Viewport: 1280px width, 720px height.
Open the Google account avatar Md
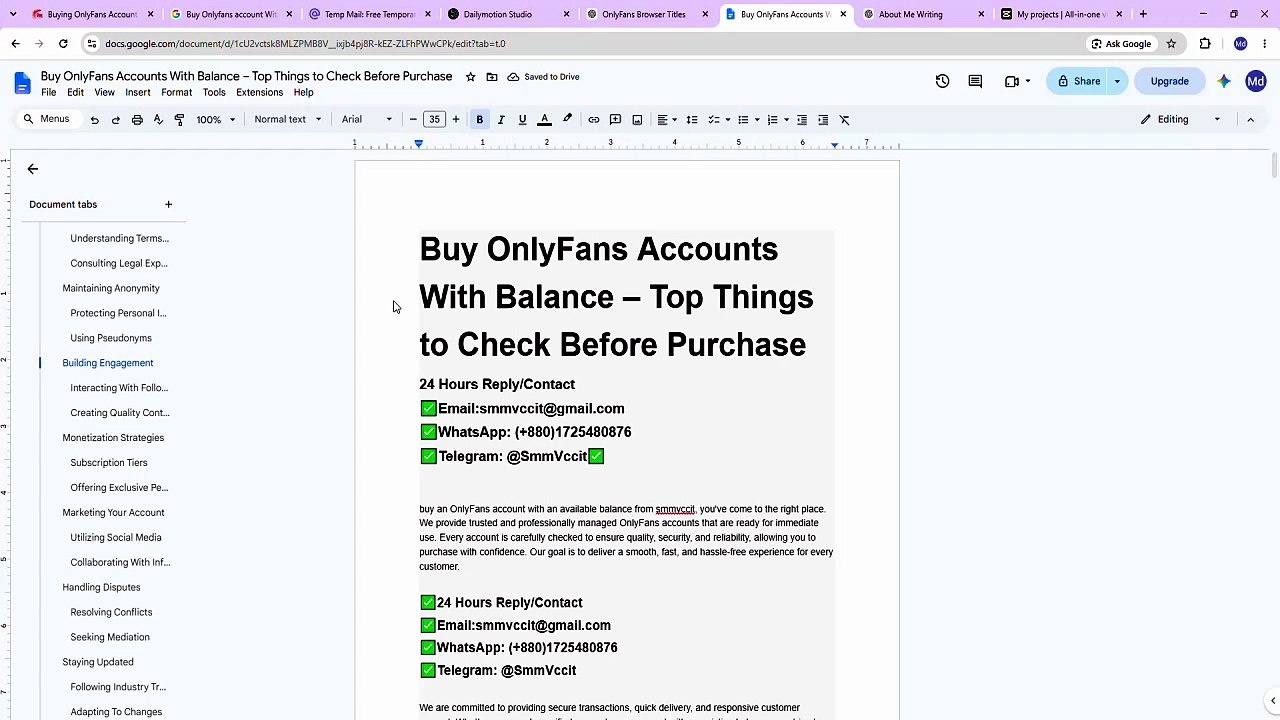coord(1256,81)
